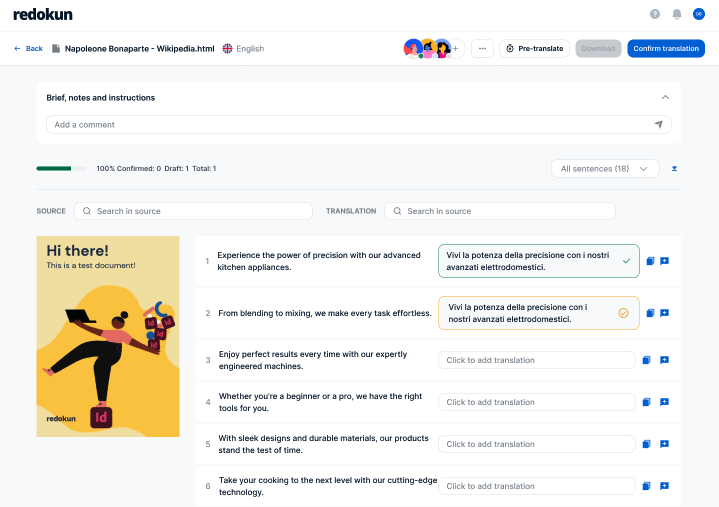Add a collaborator with the plus button
Viewport: 719px width, 507px height.
point(456,49)
